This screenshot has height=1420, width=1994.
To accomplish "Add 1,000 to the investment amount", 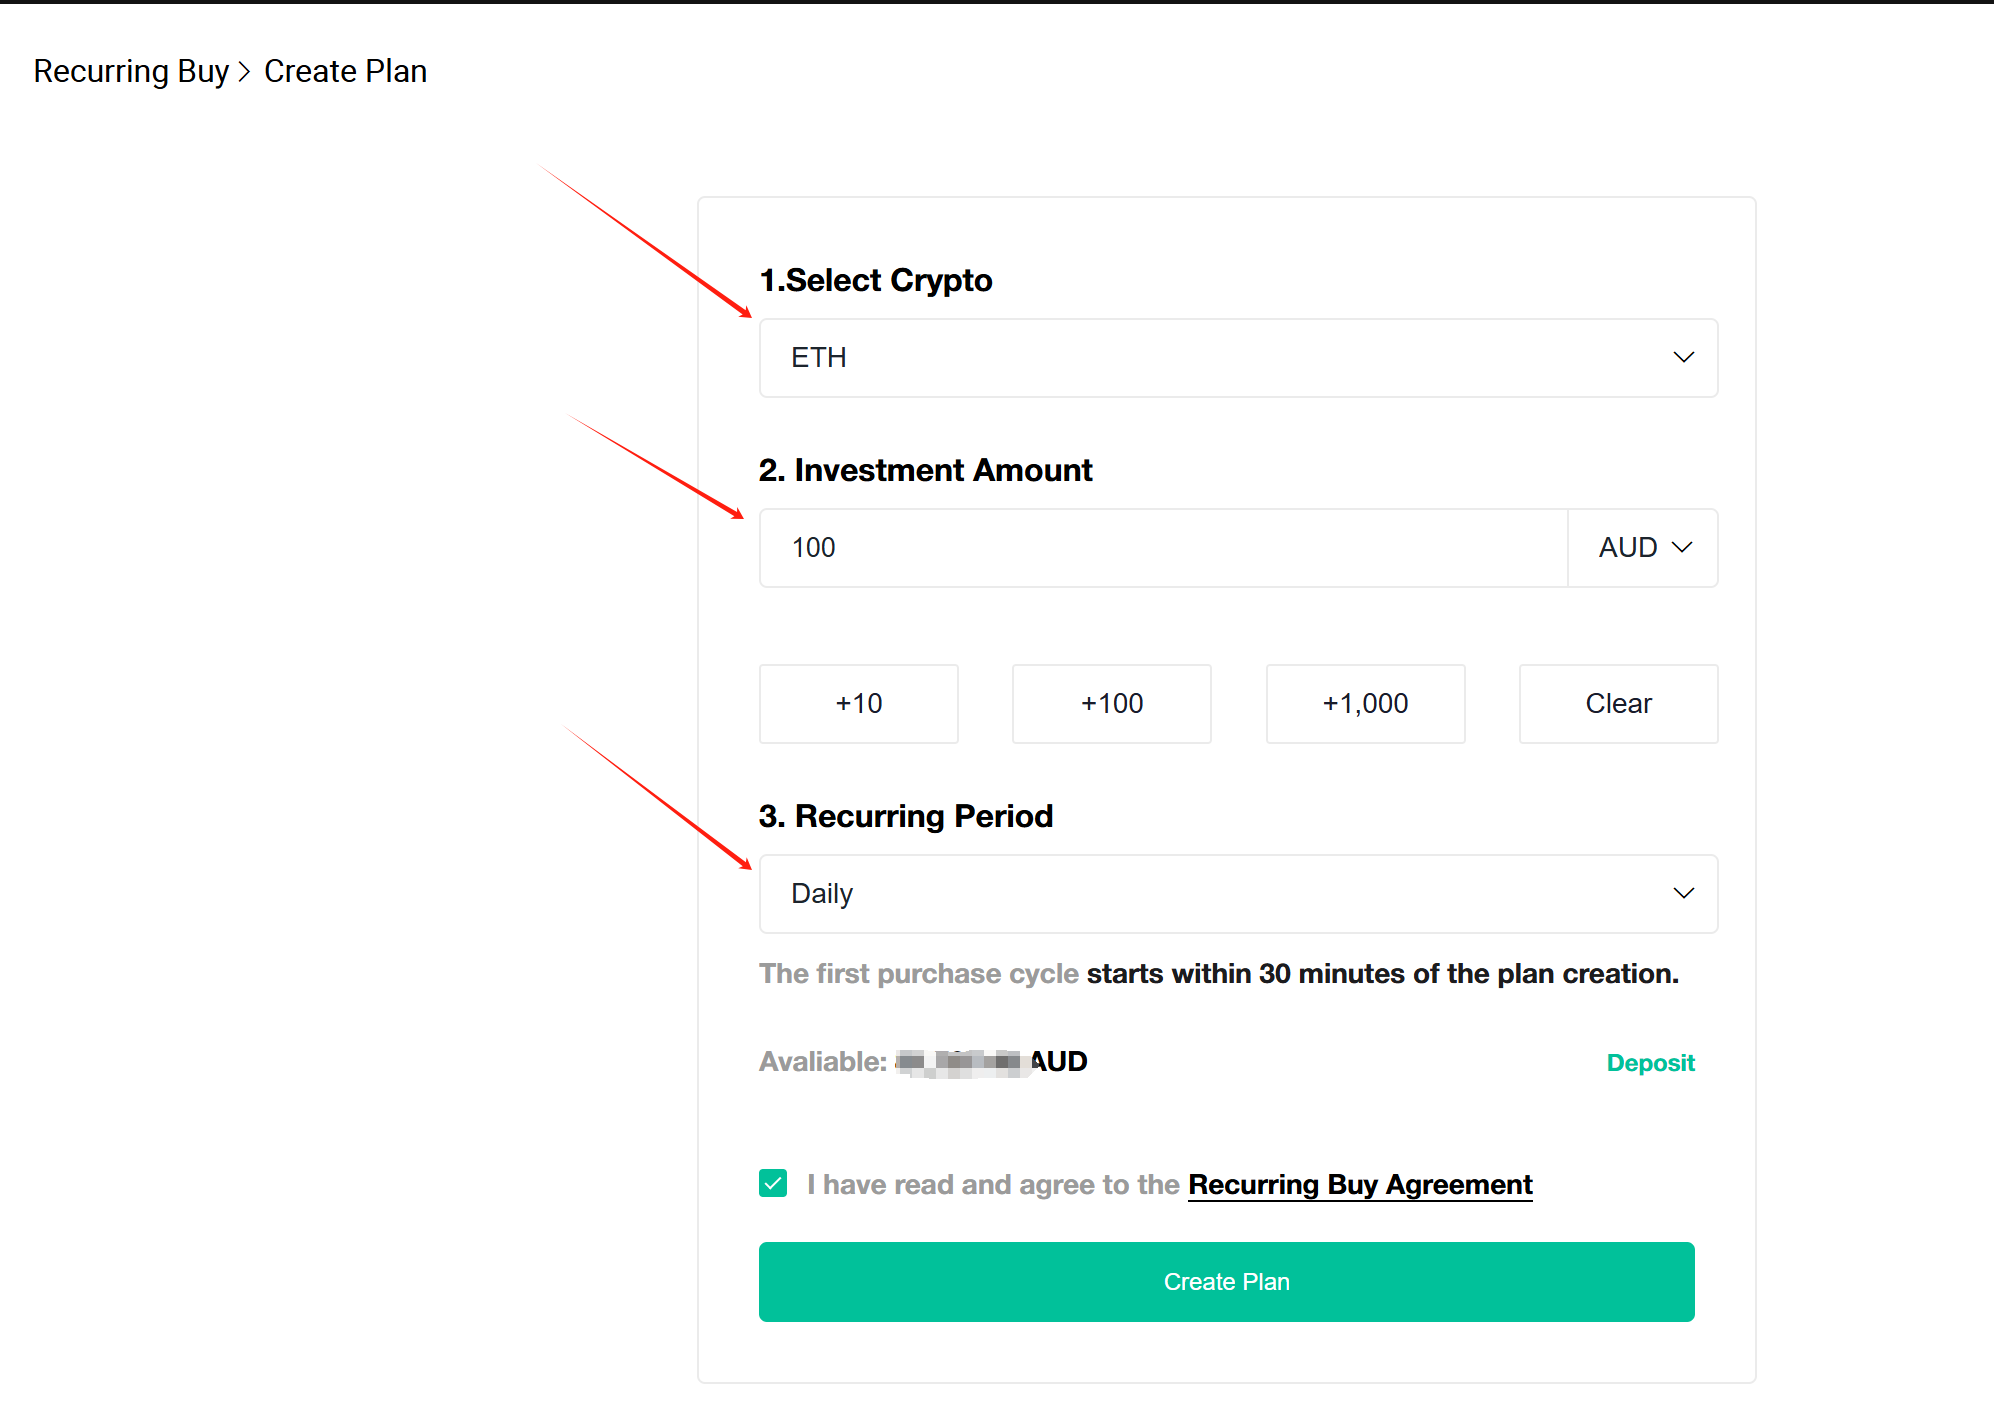I will coord(1365,703).
